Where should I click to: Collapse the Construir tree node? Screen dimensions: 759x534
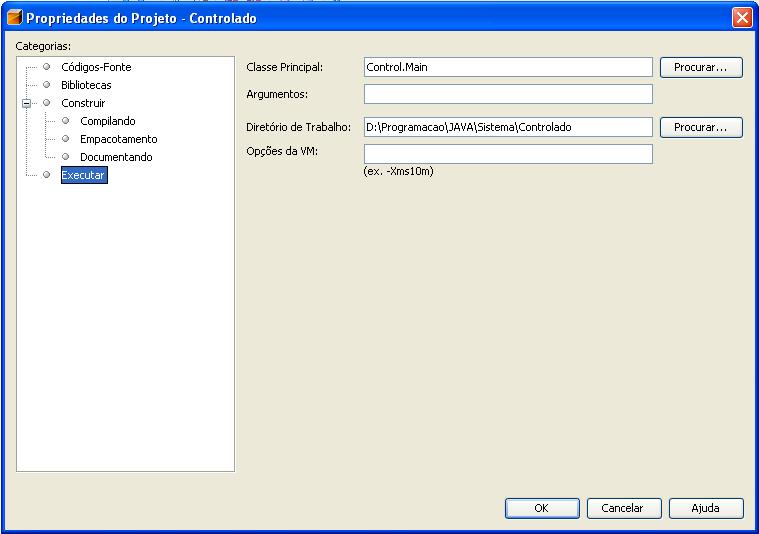pyautogui.click(x=27, y=103)
